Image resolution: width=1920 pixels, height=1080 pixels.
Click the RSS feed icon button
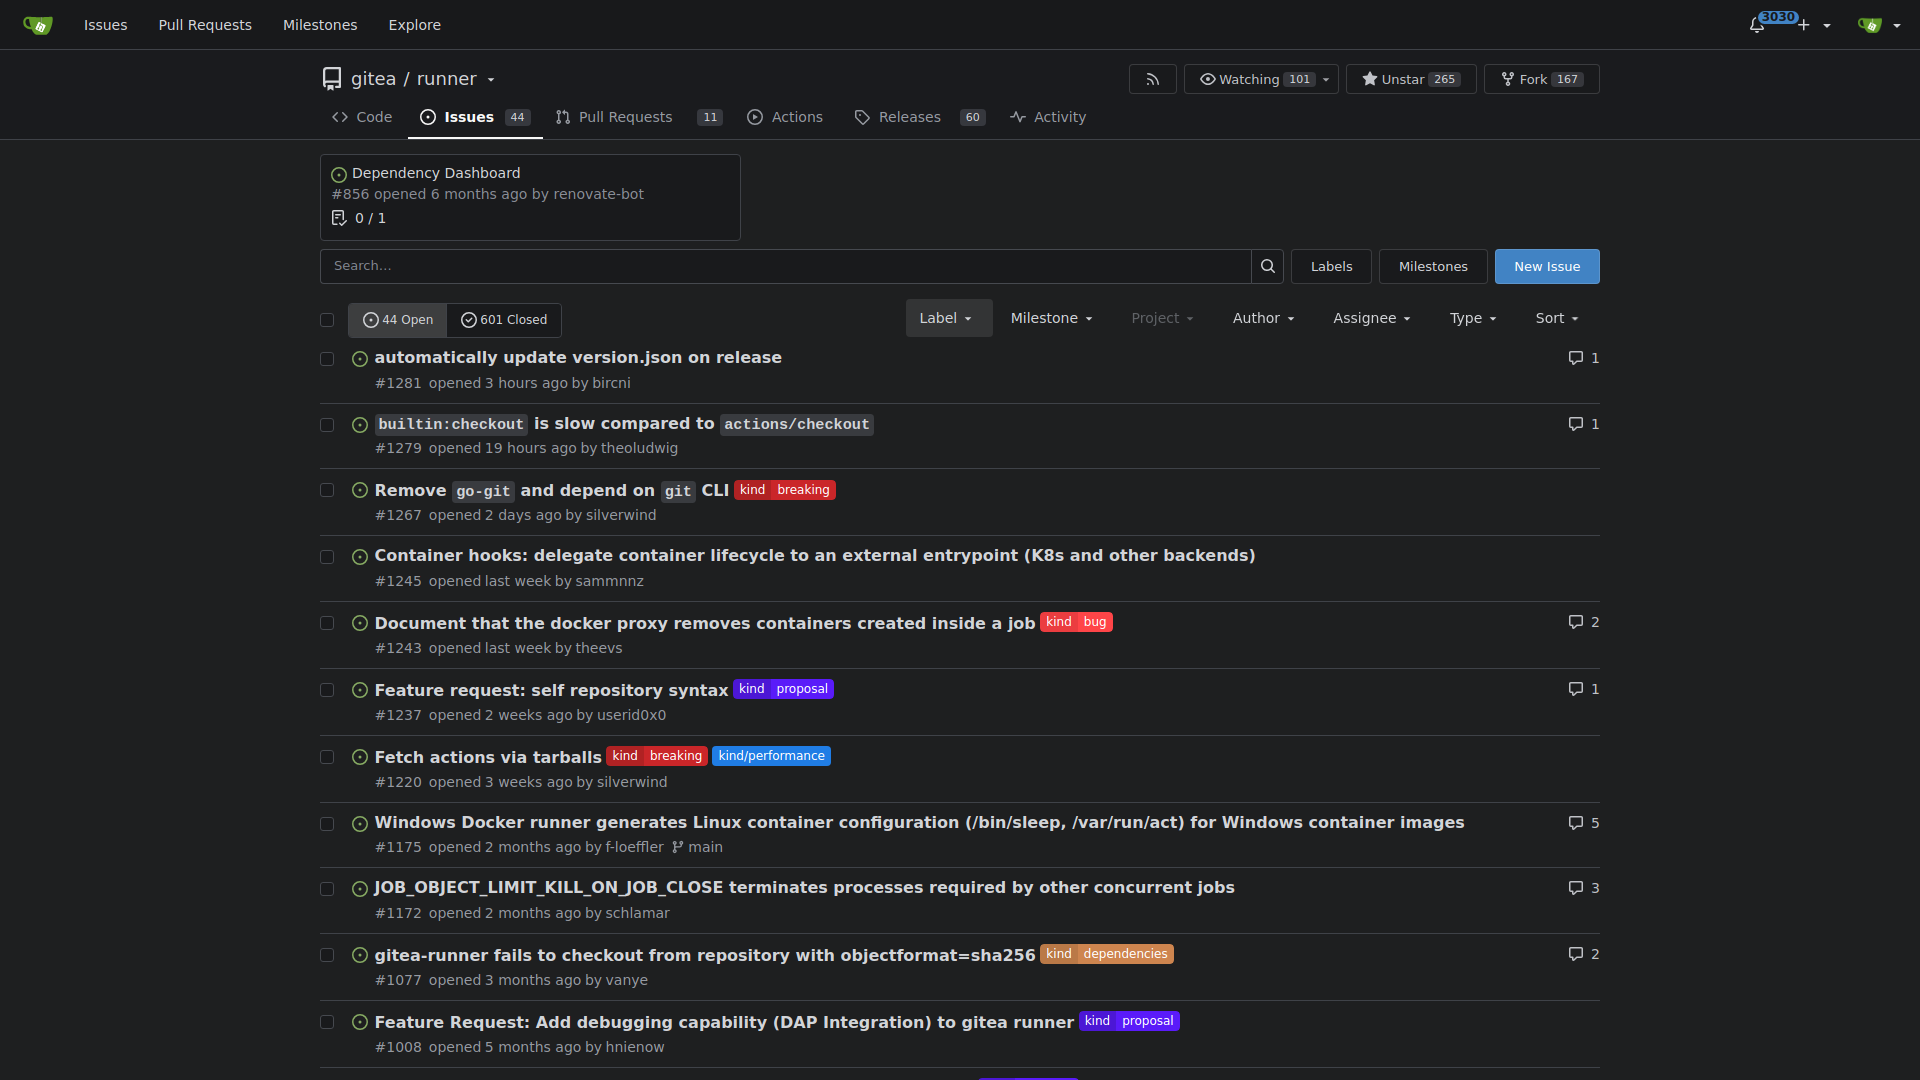1152,79
